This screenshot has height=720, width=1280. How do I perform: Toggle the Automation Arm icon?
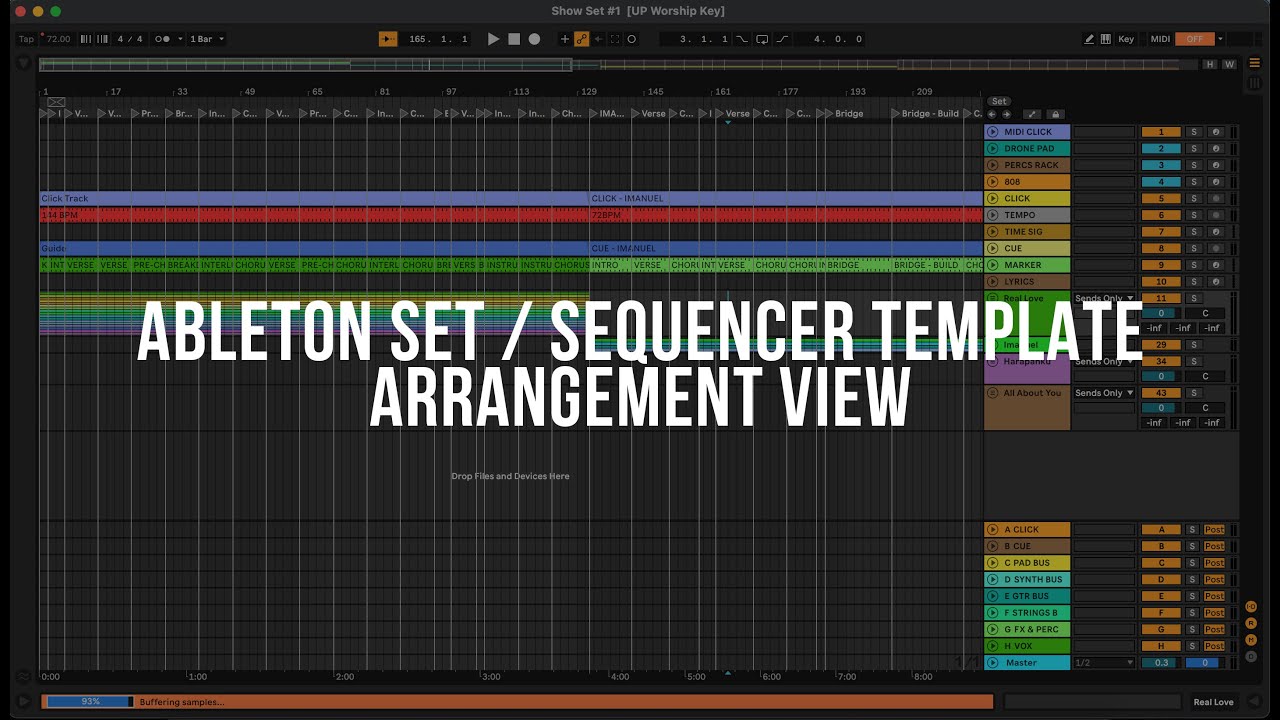click(581, 39)
